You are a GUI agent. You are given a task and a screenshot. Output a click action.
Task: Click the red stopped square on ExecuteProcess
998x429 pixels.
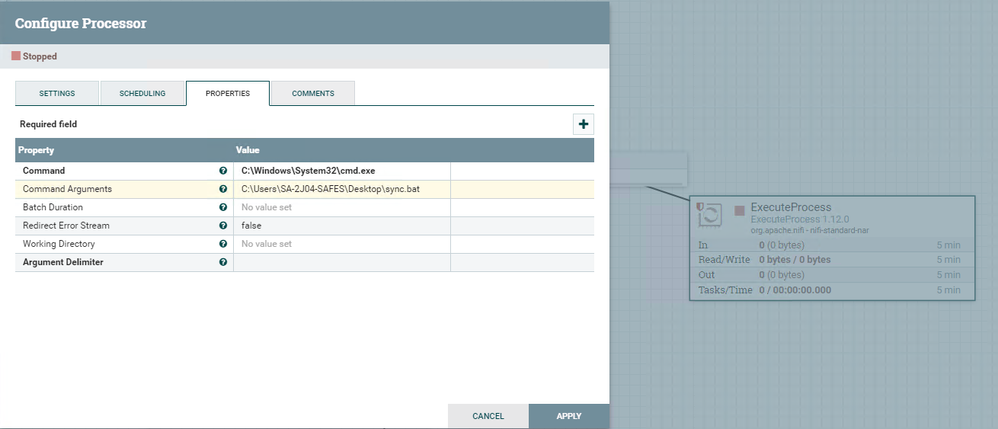740,211
